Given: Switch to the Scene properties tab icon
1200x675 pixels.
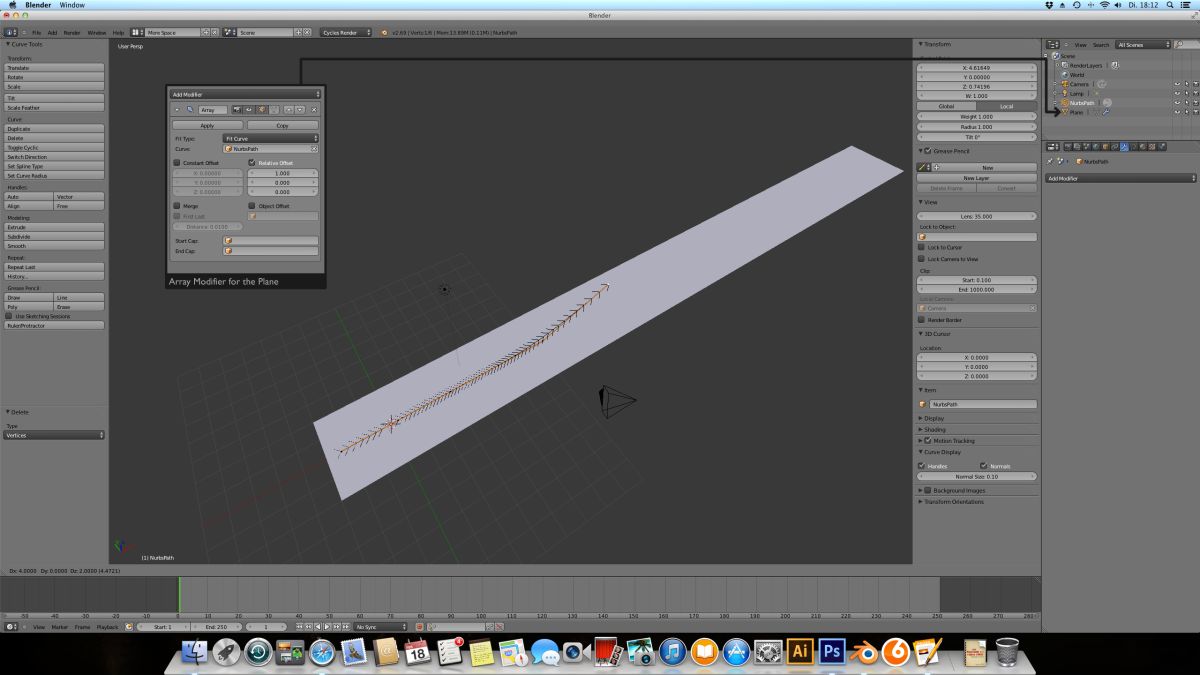Looking at the screenshot, I should coord(1086,146).
